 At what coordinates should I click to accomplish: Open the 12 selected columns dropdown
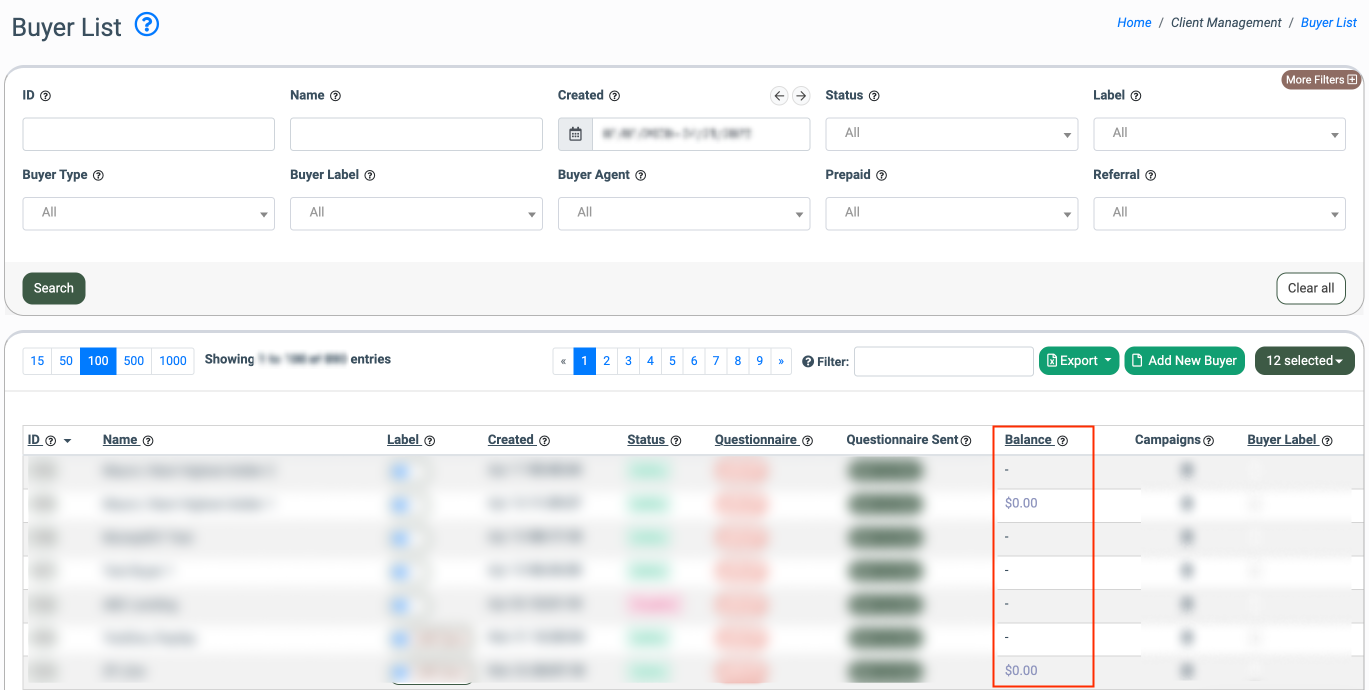click(1304, 361)
